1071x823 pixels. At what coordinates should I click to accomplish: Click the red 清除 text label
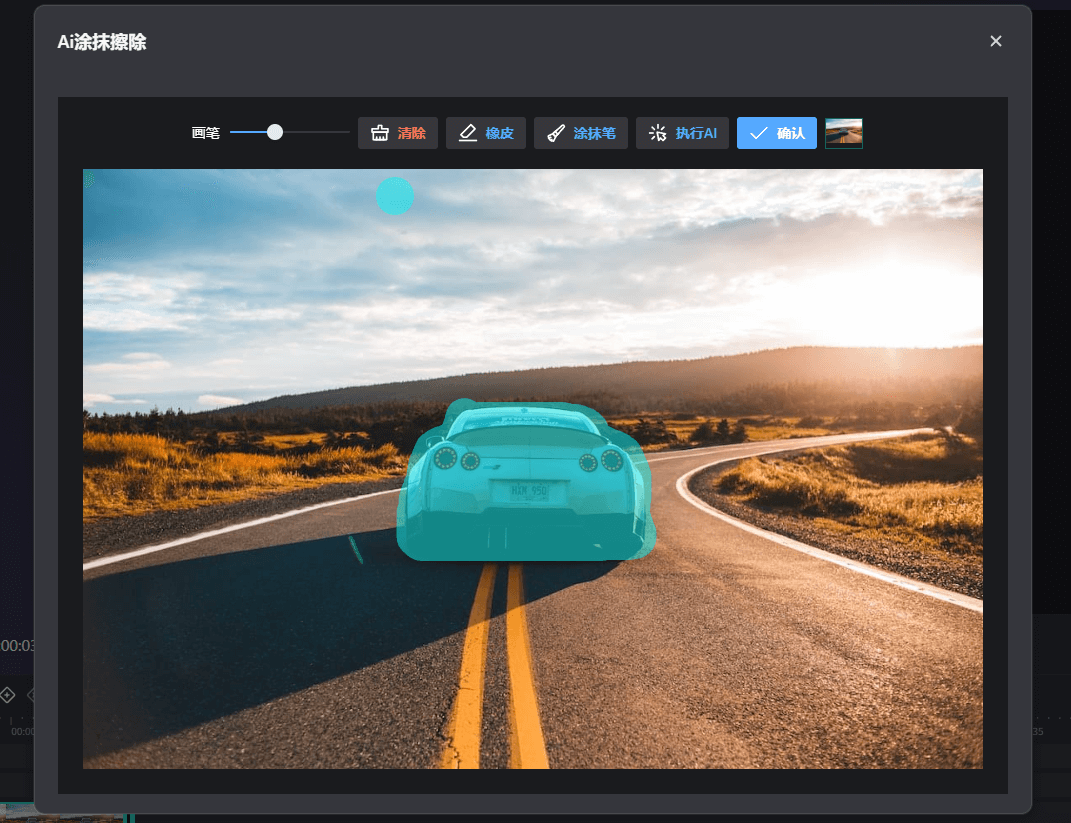pos(411,133)
